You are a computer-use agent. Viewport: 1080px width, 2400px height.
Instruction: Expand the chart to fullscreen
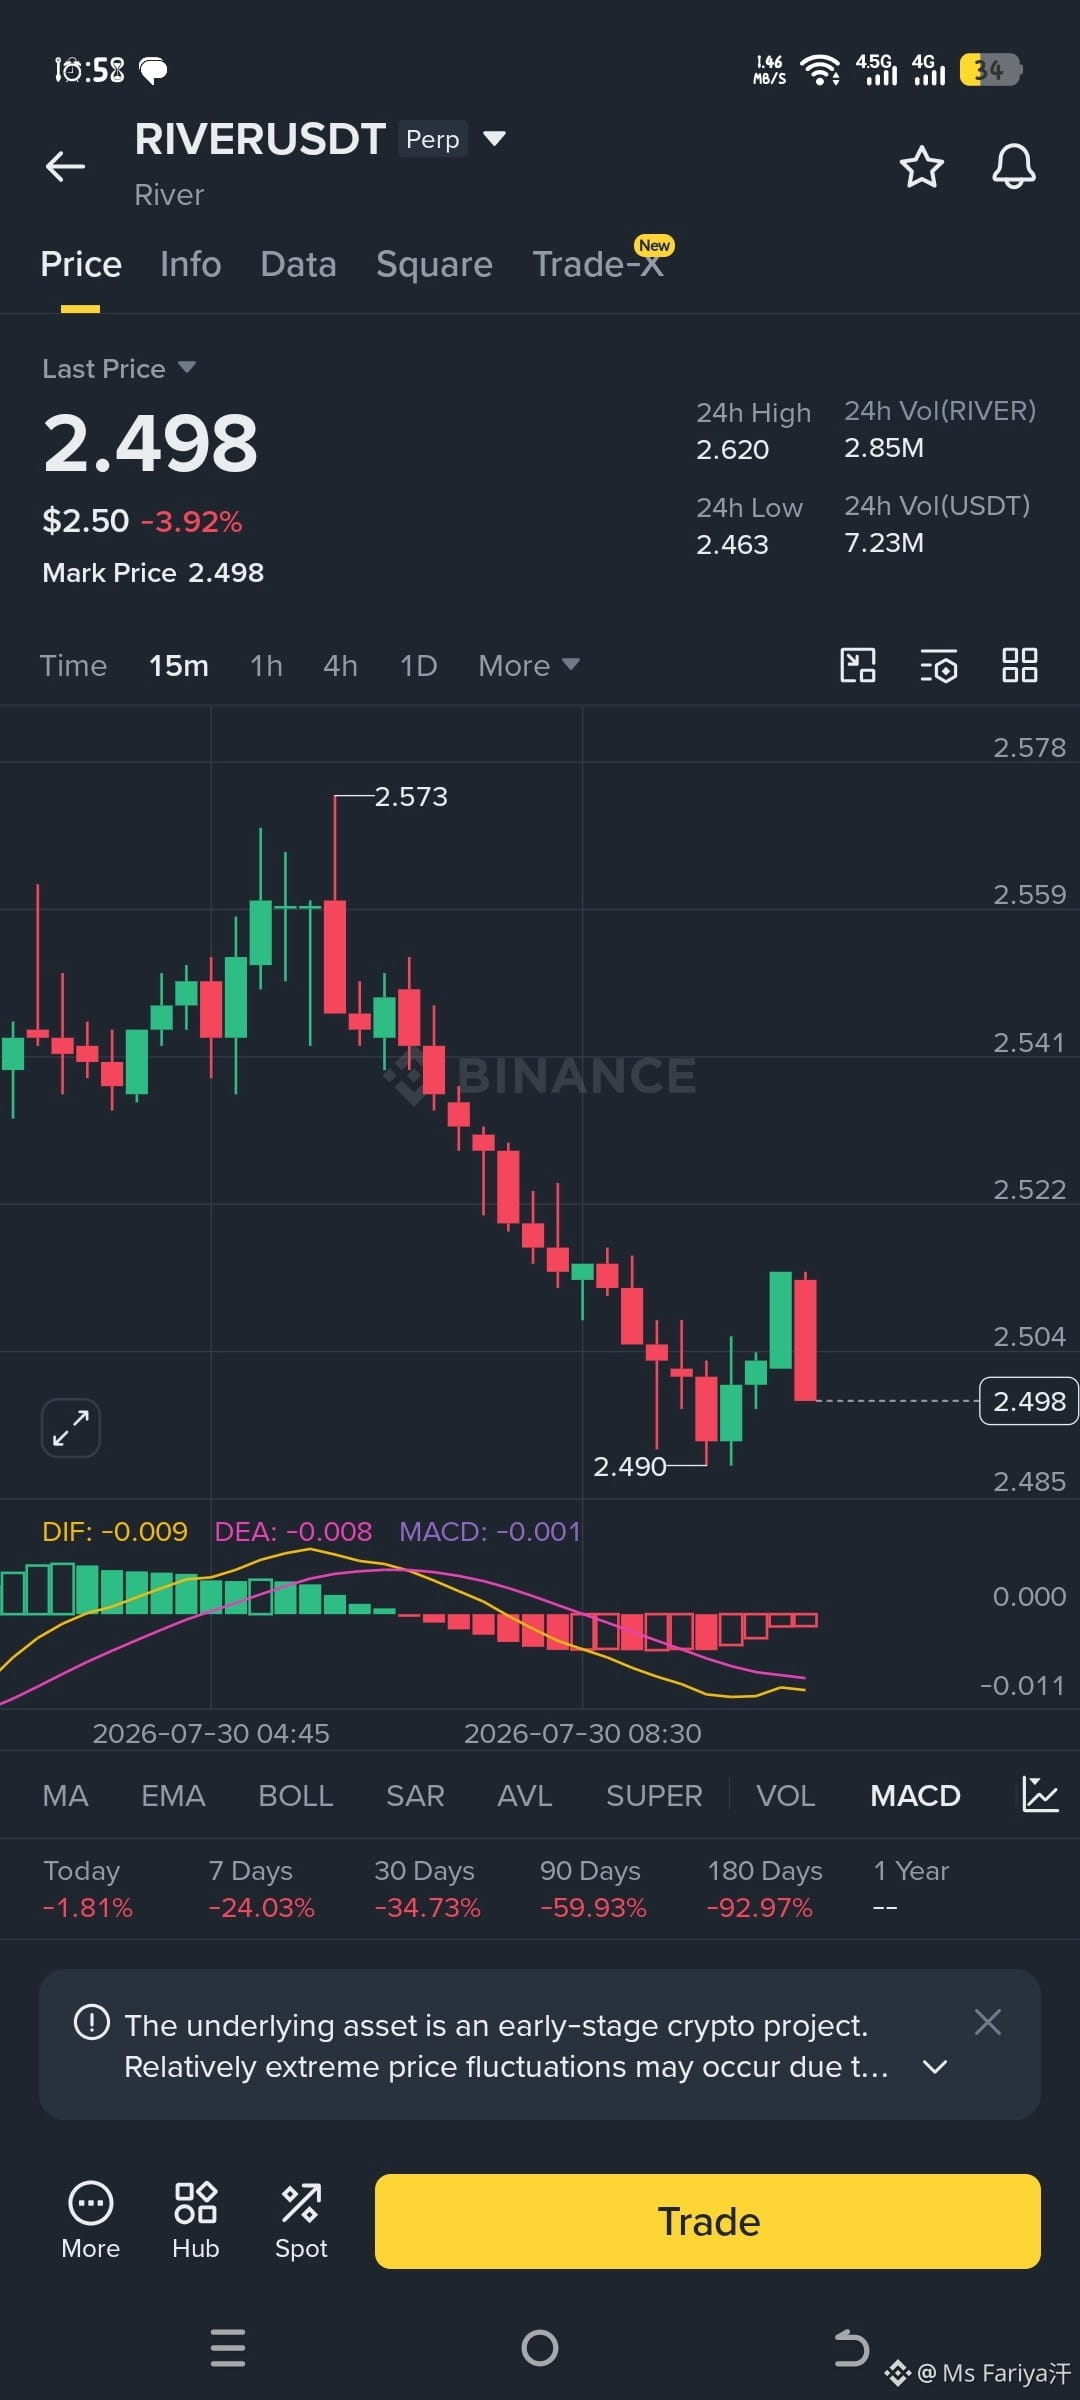pos(71,1427)
